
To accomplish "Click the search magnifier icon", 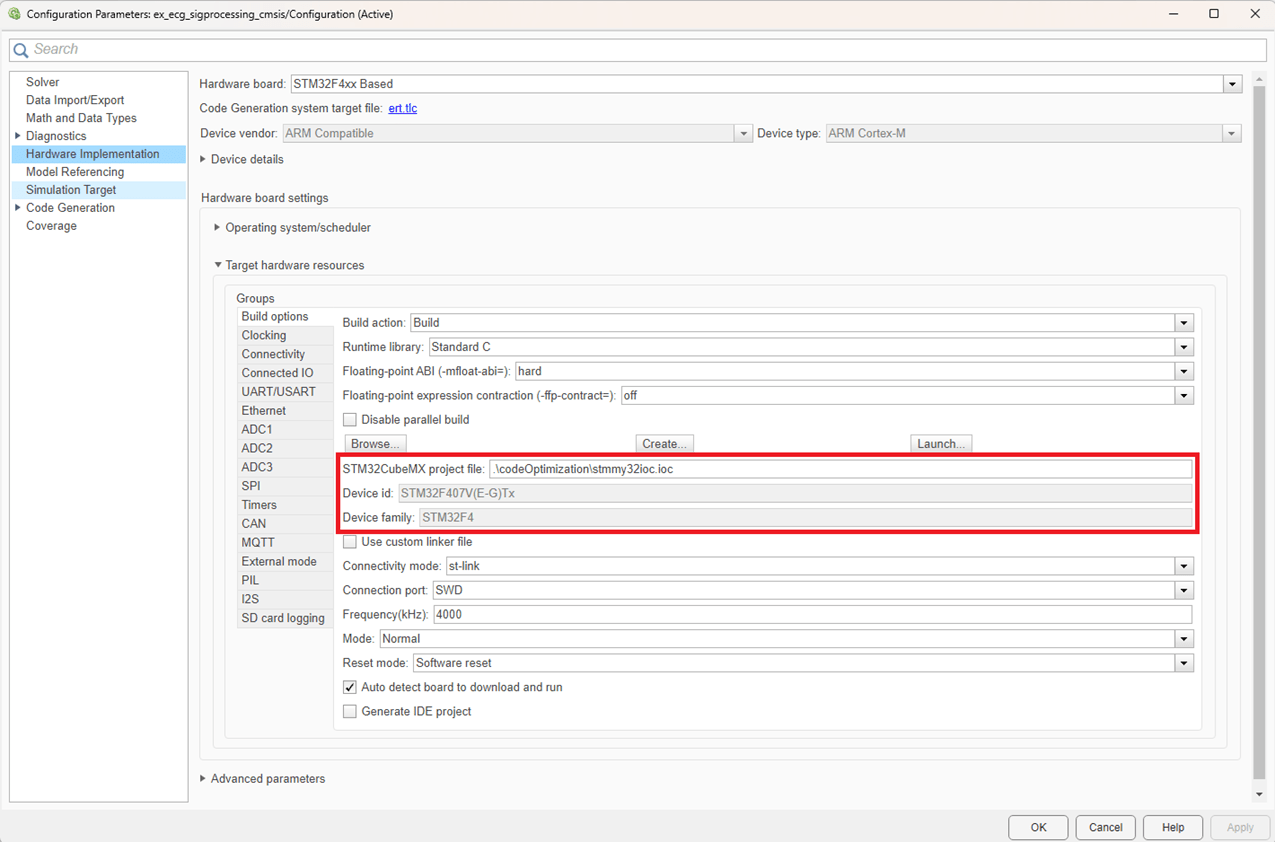I will click(x=21, y=50).
